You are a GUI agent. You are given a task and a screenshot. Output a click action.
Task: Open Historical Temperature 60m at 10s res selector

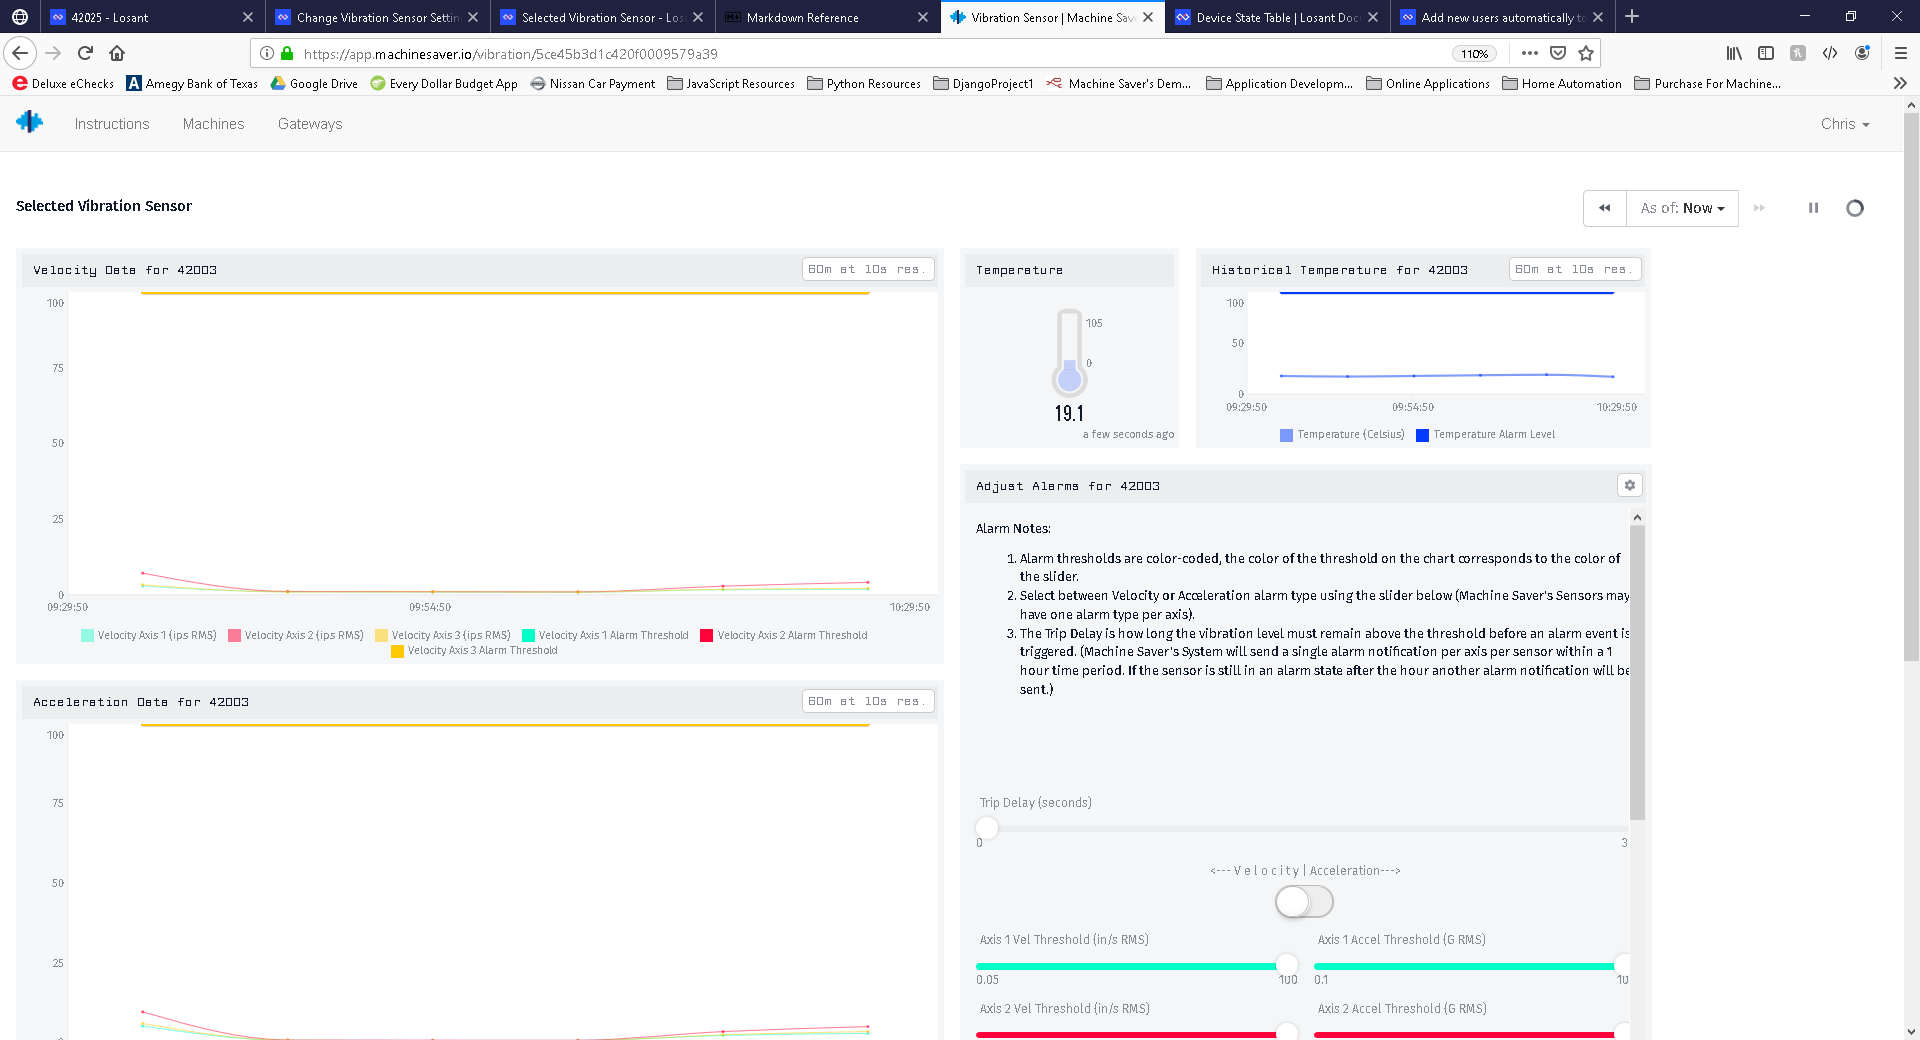[x=1575, y=269]
